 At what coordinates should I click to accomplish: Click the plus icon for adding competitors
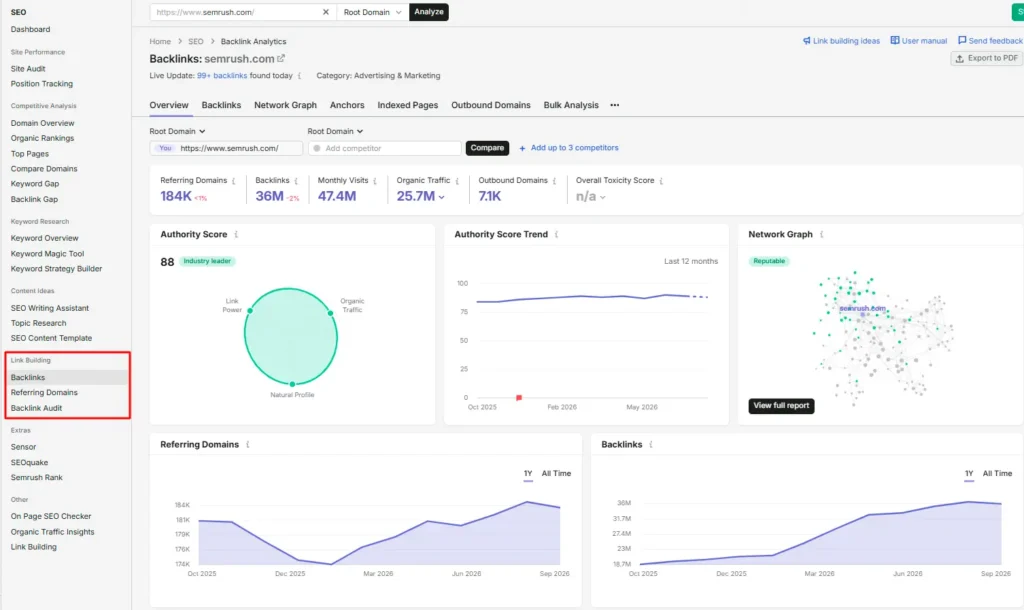coord(522,148)
